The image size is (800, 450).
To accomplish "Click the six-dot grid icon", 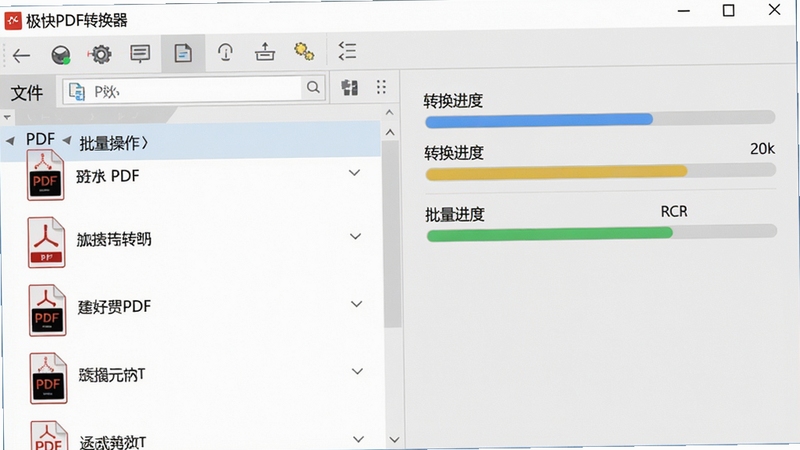I will [x=381, y=87].
